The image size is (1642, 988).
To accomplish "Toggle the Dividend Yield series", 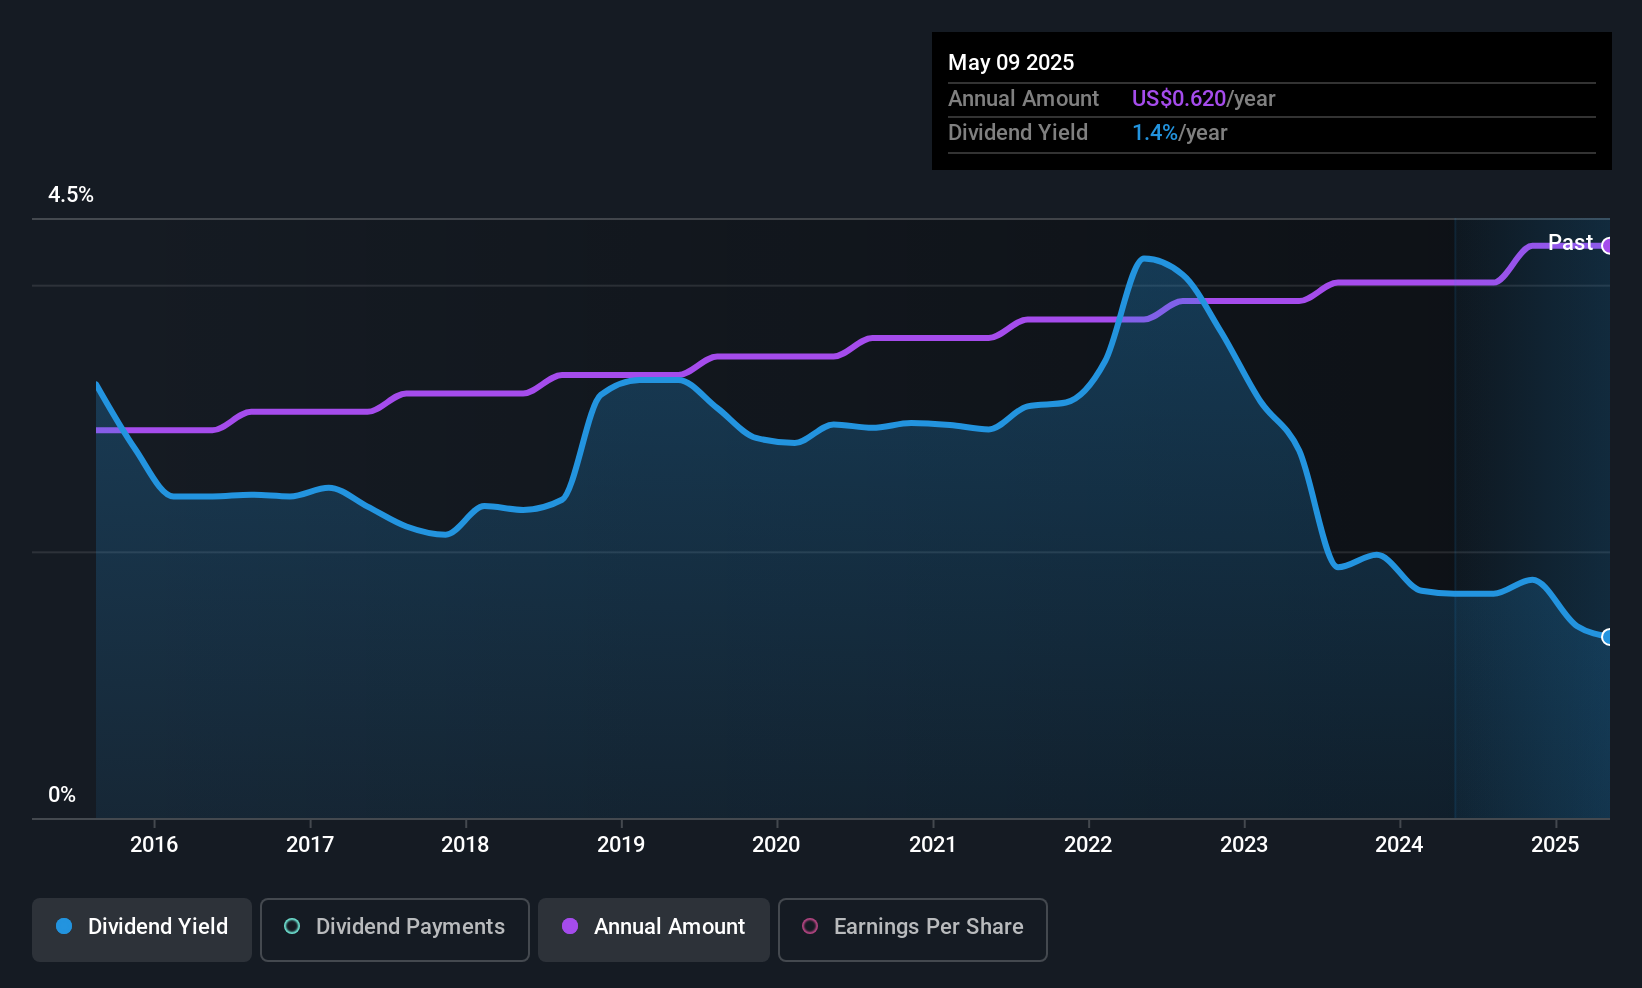I will tap(142, 929).
